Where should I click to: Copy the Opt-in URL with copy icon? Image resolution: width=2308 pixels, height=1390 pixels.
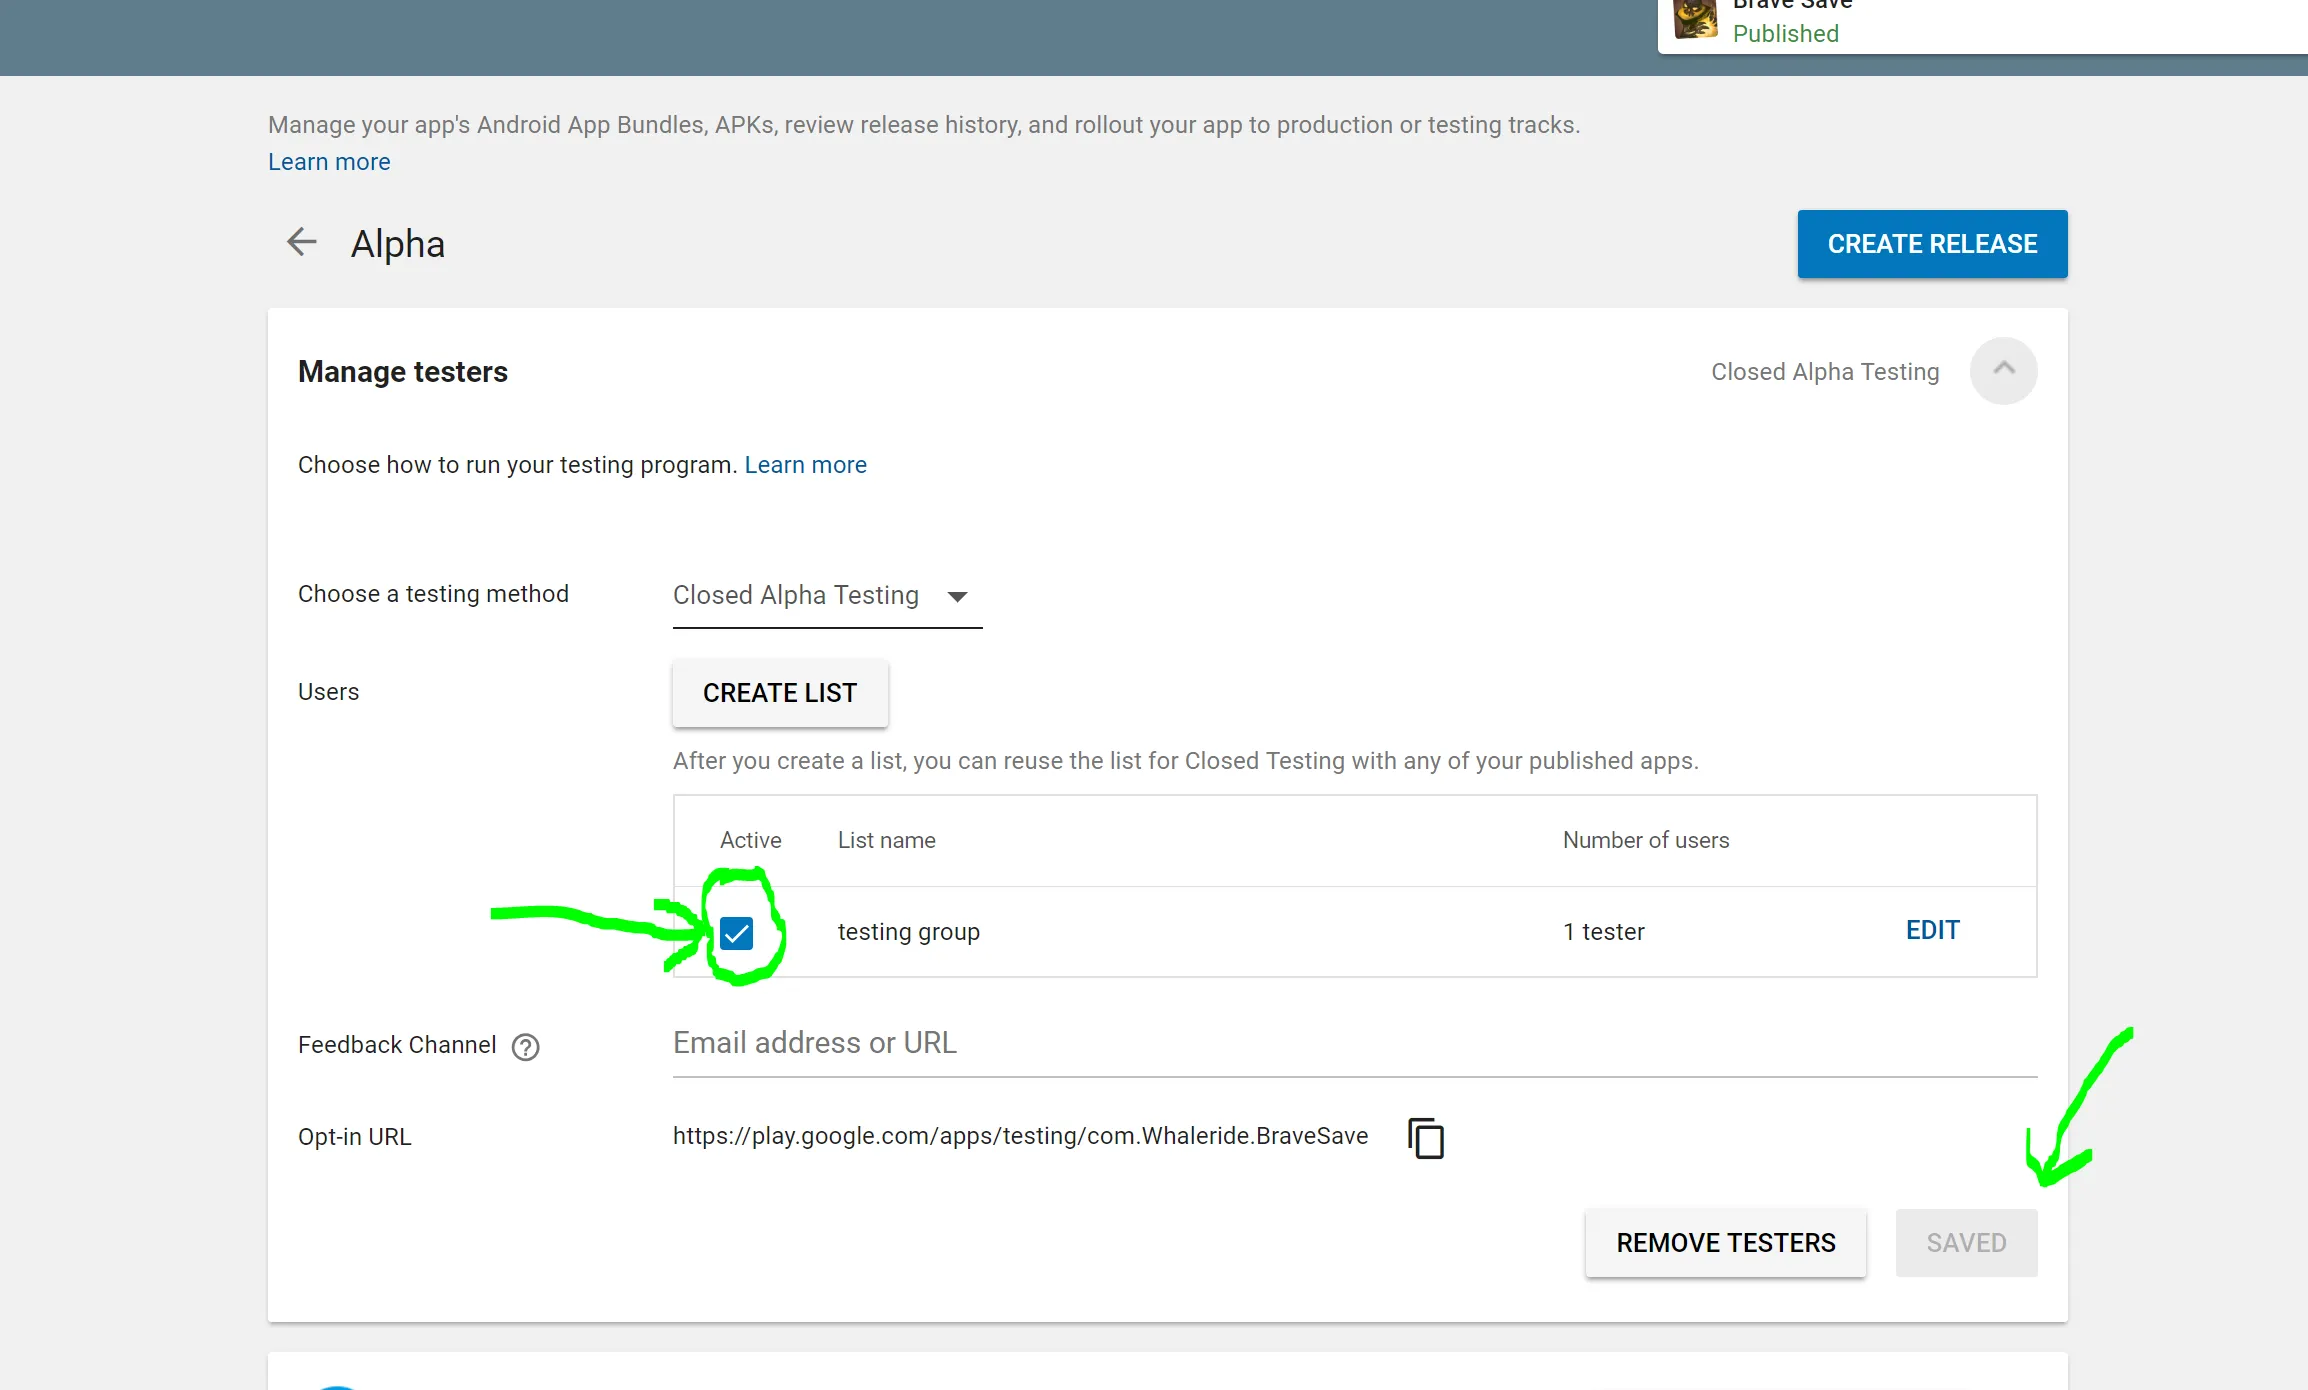point(1425,1138)
